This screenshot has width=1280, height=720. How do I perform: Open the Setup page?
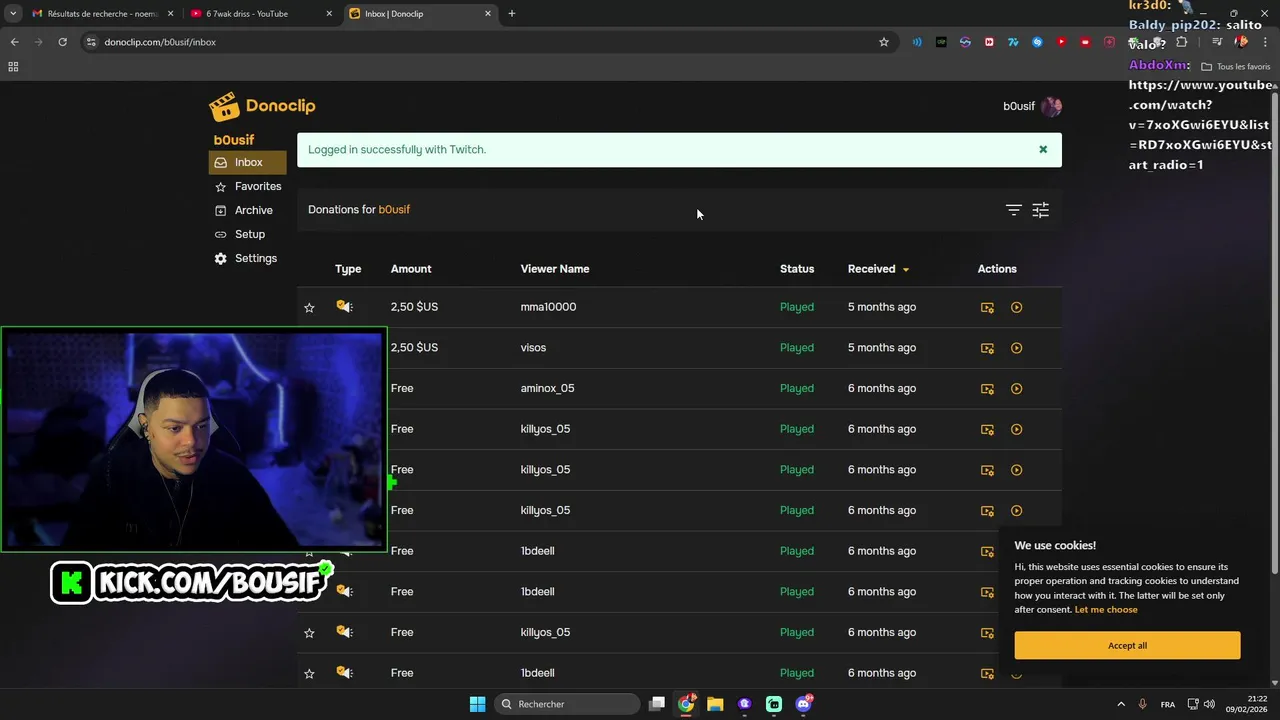pos(240,234)
